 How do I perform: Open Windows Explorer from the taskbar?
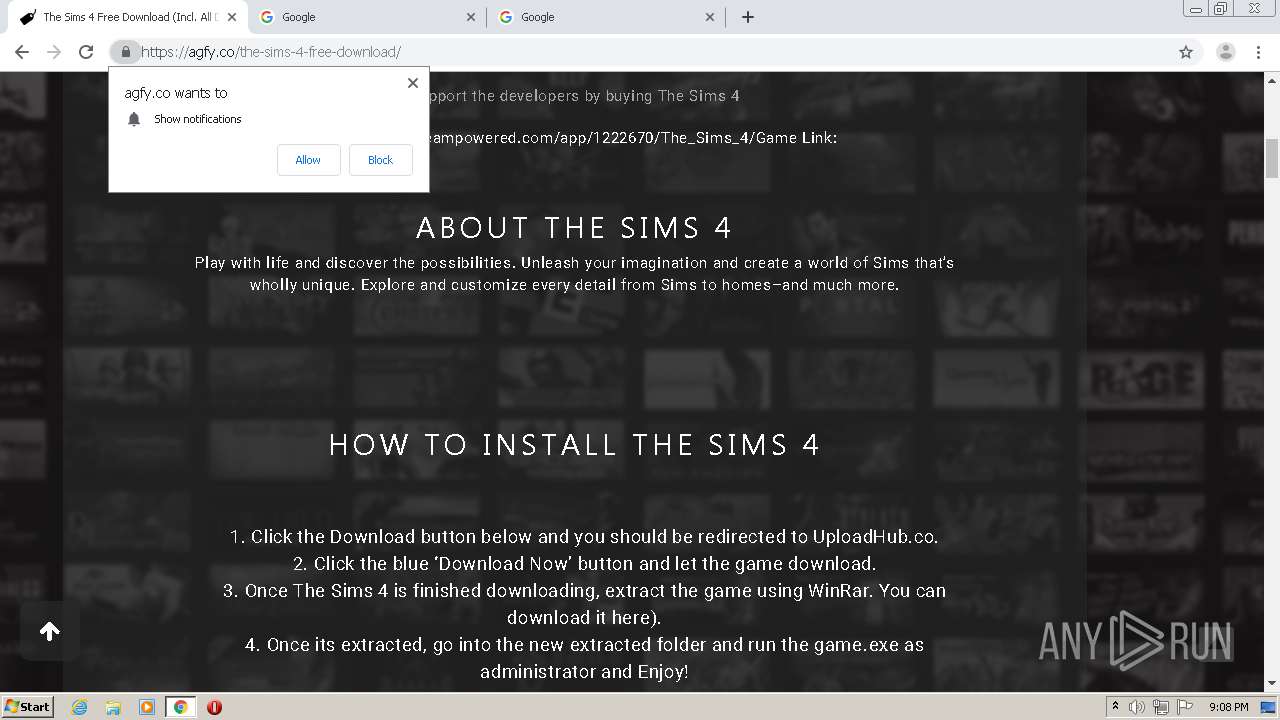pyautogui.click(x=113, y=707)
